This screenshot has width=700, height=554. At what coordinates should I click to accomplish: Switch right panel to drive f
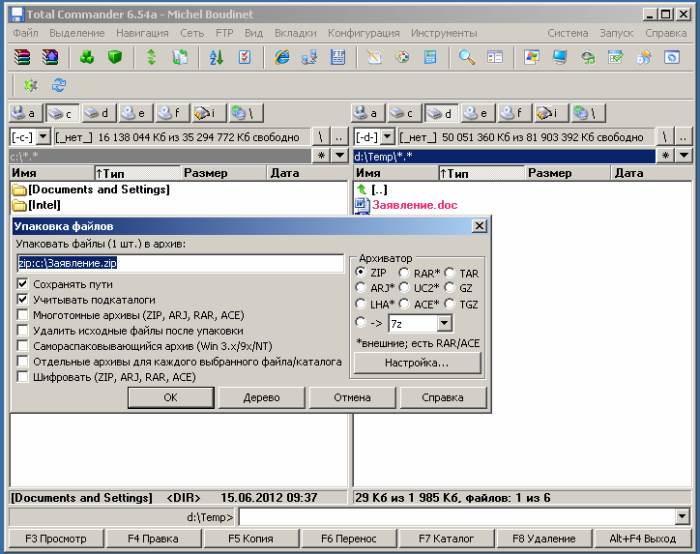(514, 113)
